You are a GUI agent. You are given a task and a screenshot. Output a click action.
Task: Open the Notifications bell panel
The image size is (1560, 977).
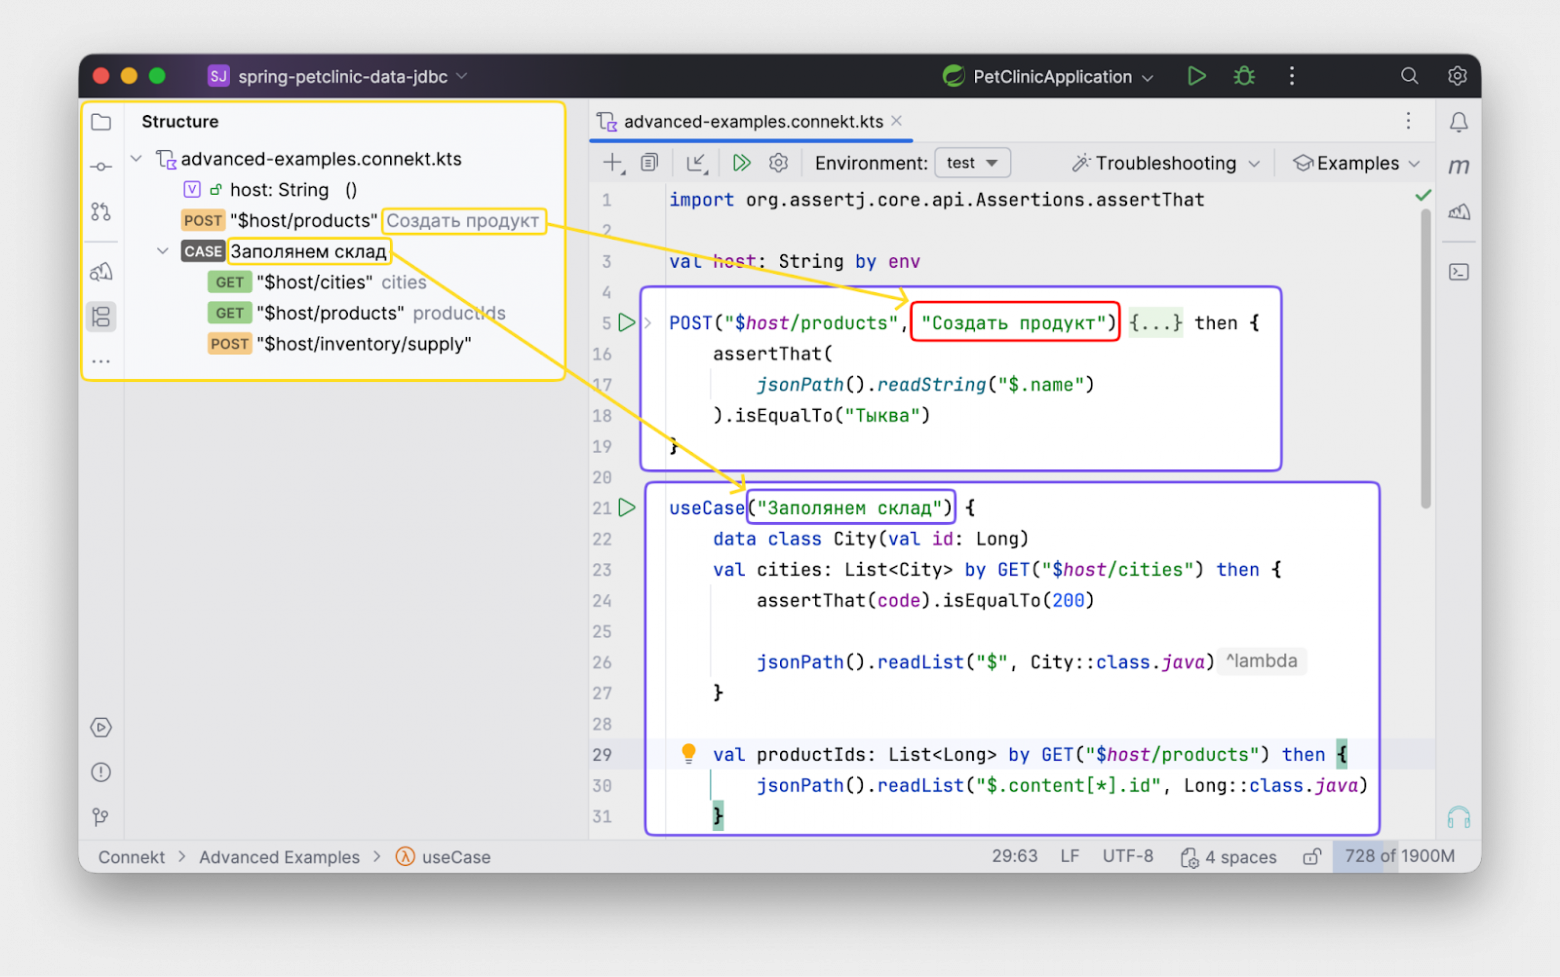1458,122
